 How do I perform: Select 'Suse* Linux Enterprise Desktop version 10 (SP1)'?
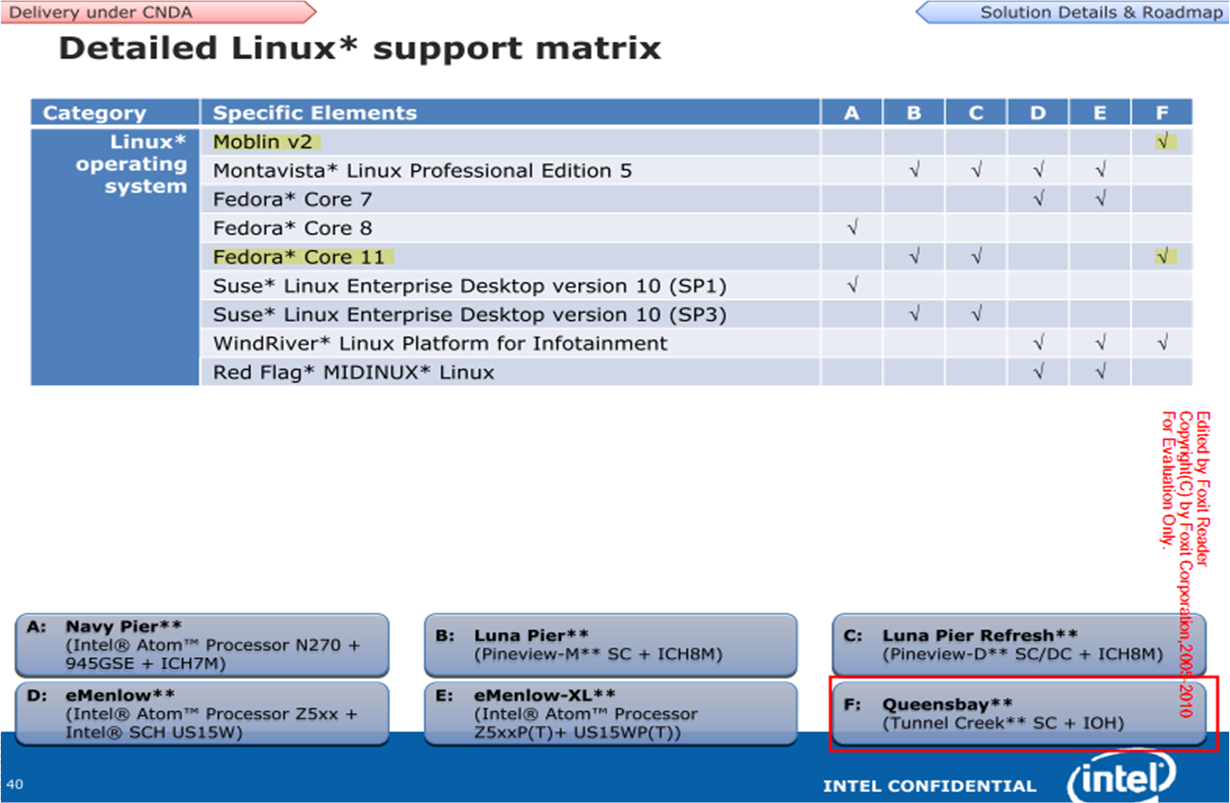469,286
